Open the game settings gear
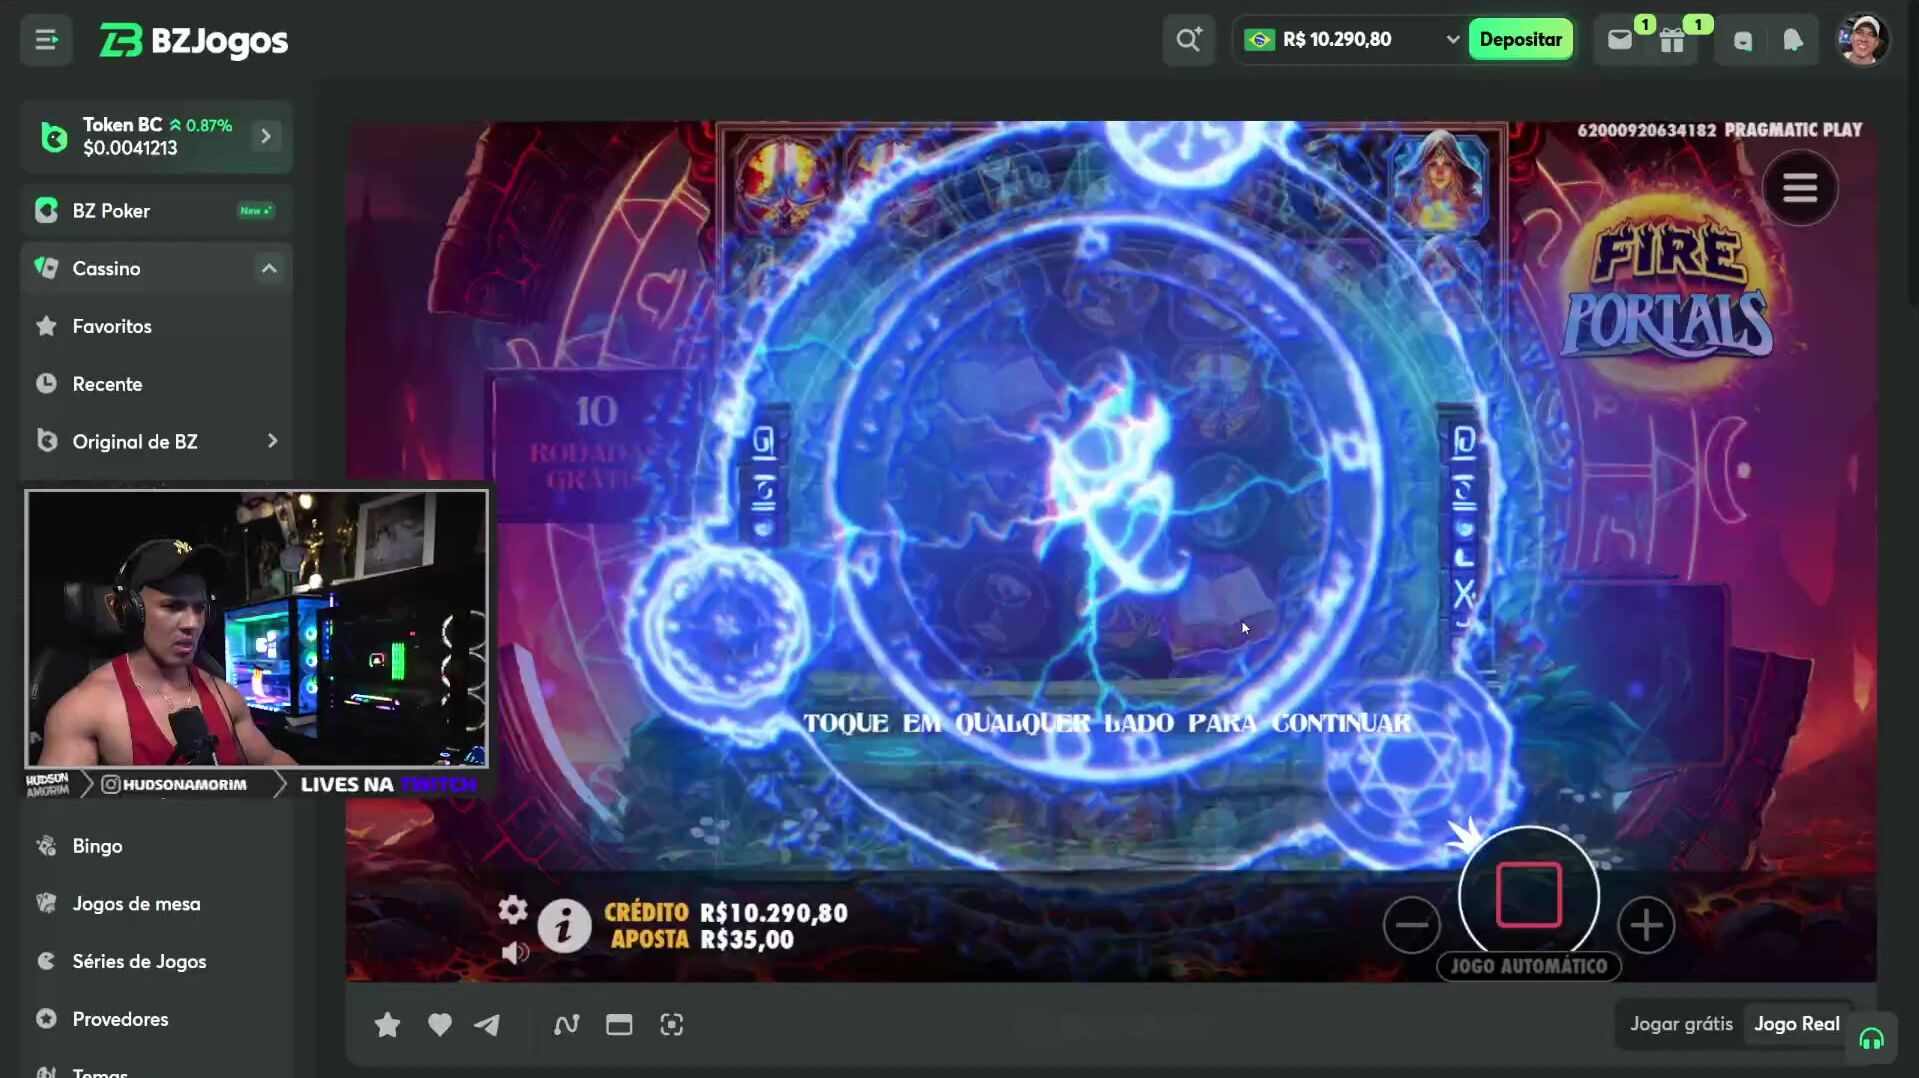This screenshot has width=1919, height=1078. [513, 909]
